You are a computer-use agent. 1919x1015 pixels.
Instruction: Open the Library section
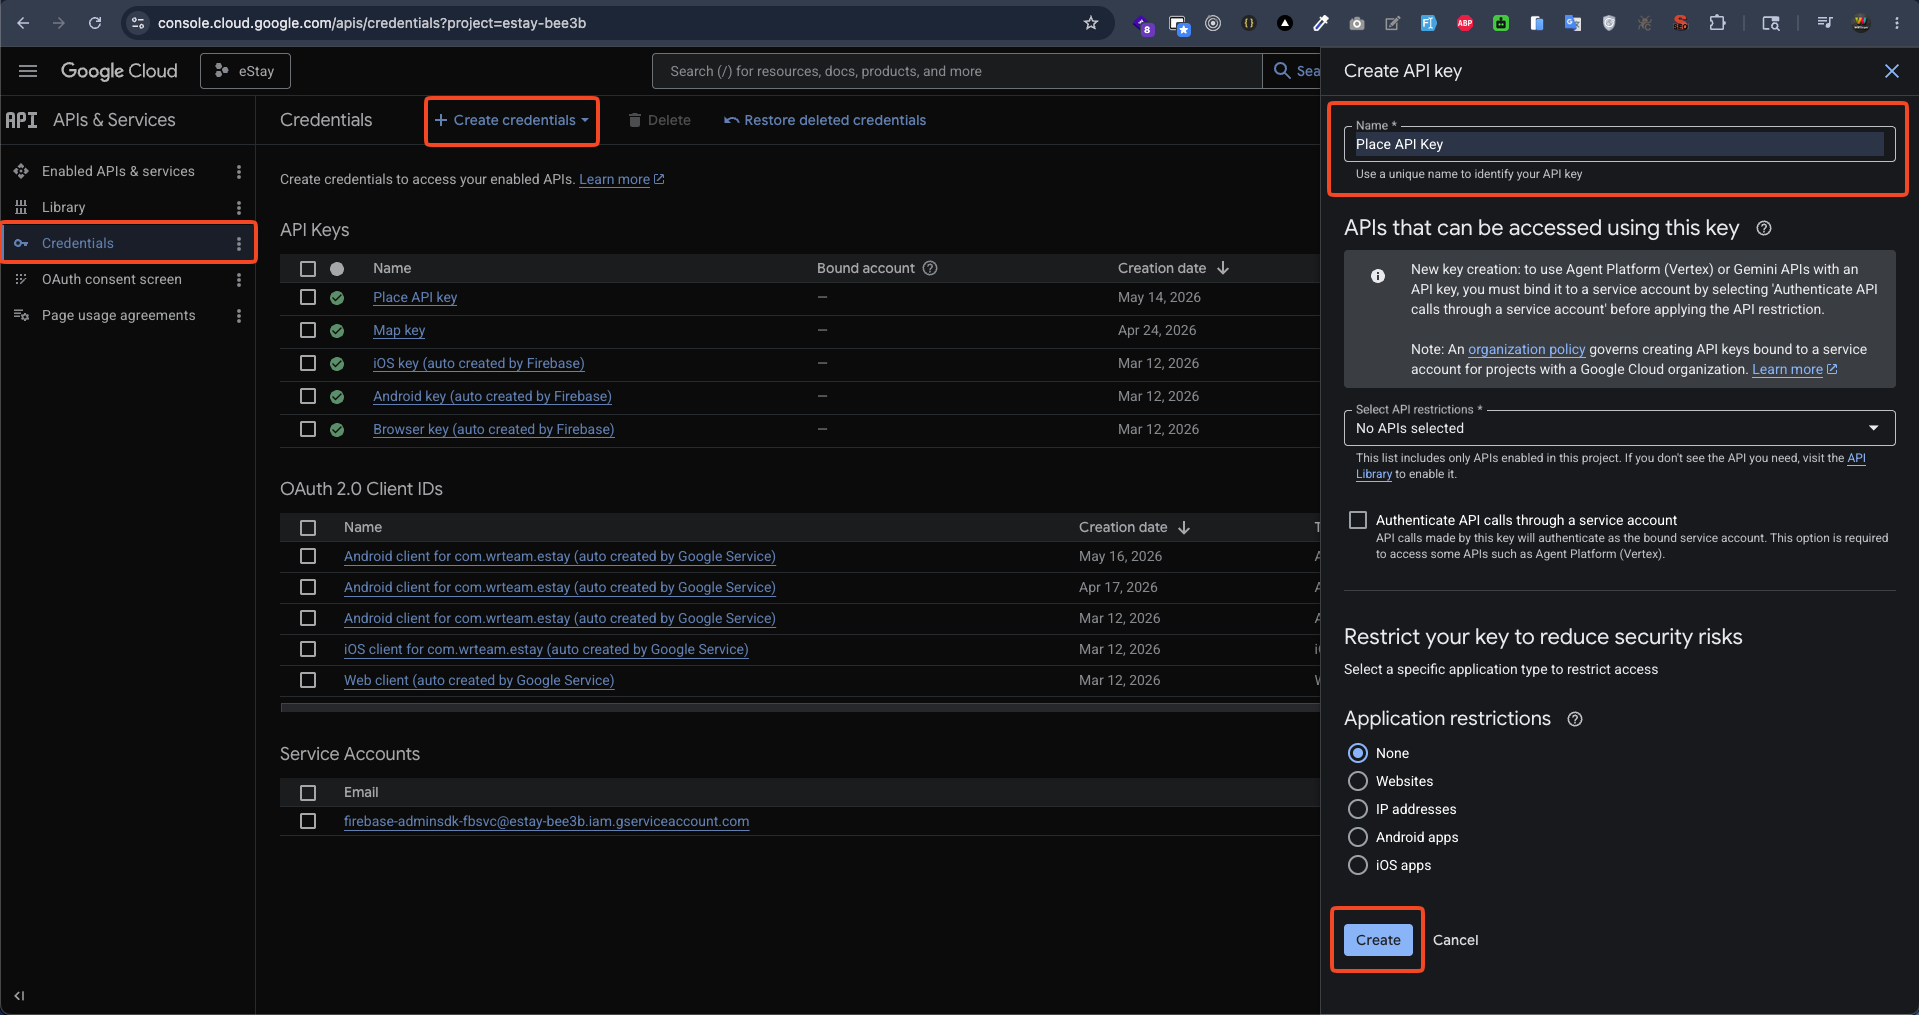coord(63,208)
